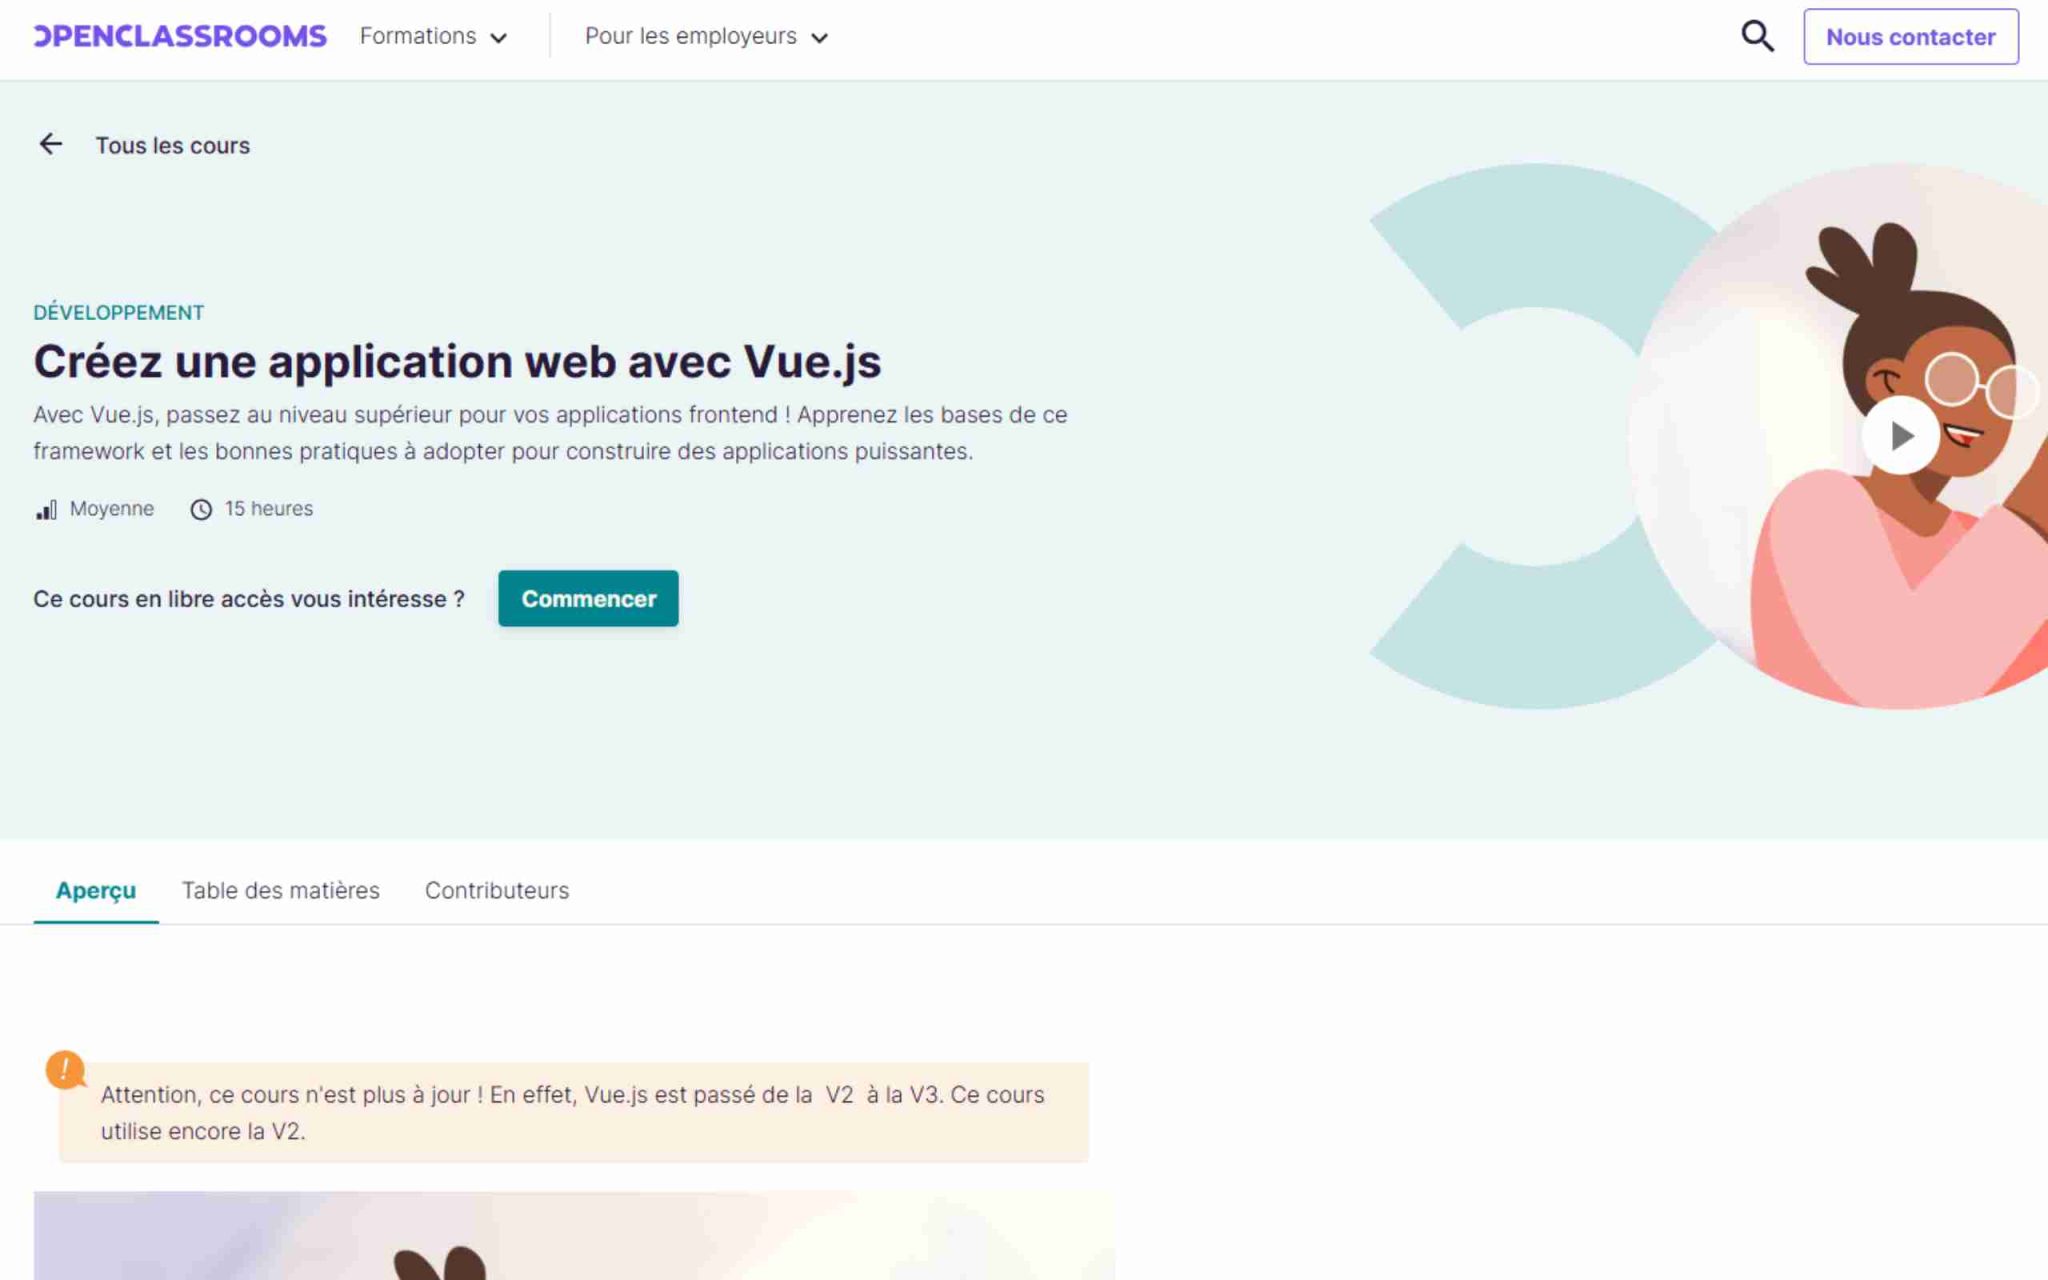Switch to the Aperçu tab
Screen dimensions: 2048x1280
tap(96, 890)
